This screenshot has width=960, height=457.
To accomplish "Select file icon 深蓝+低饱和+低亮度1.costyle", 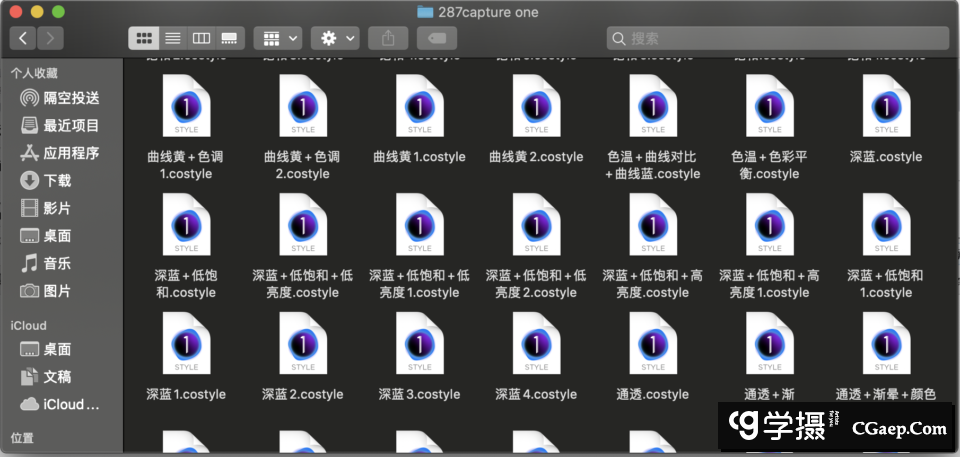I will (x=419, y=224).
